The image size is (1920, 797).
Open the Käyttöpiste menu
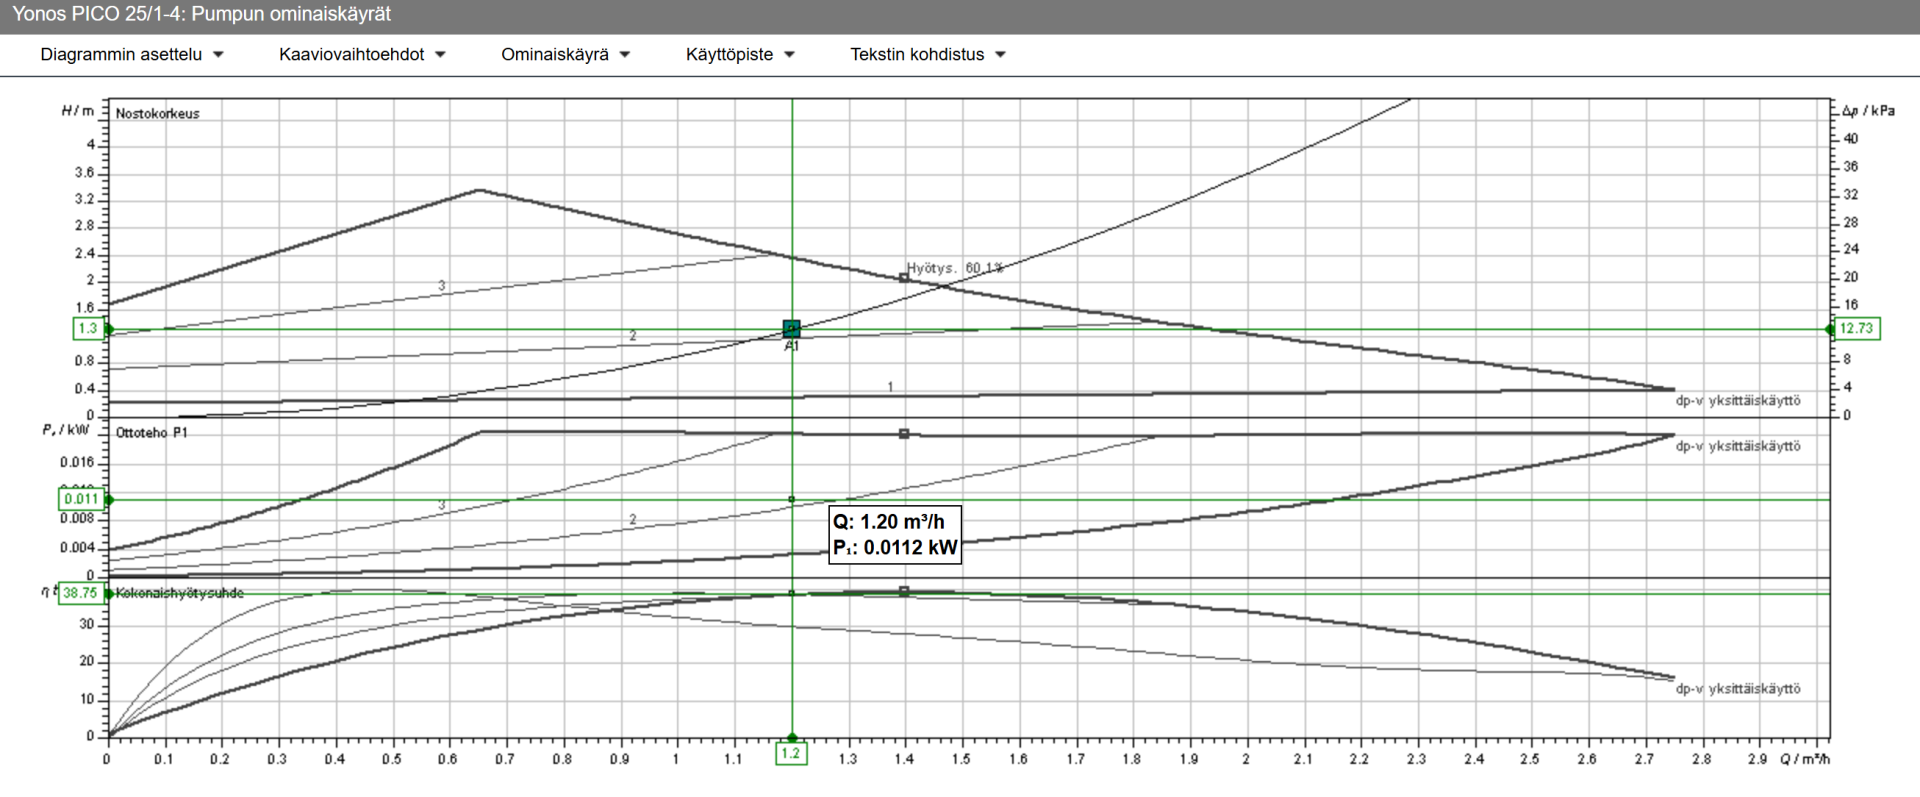coord(740,54)
